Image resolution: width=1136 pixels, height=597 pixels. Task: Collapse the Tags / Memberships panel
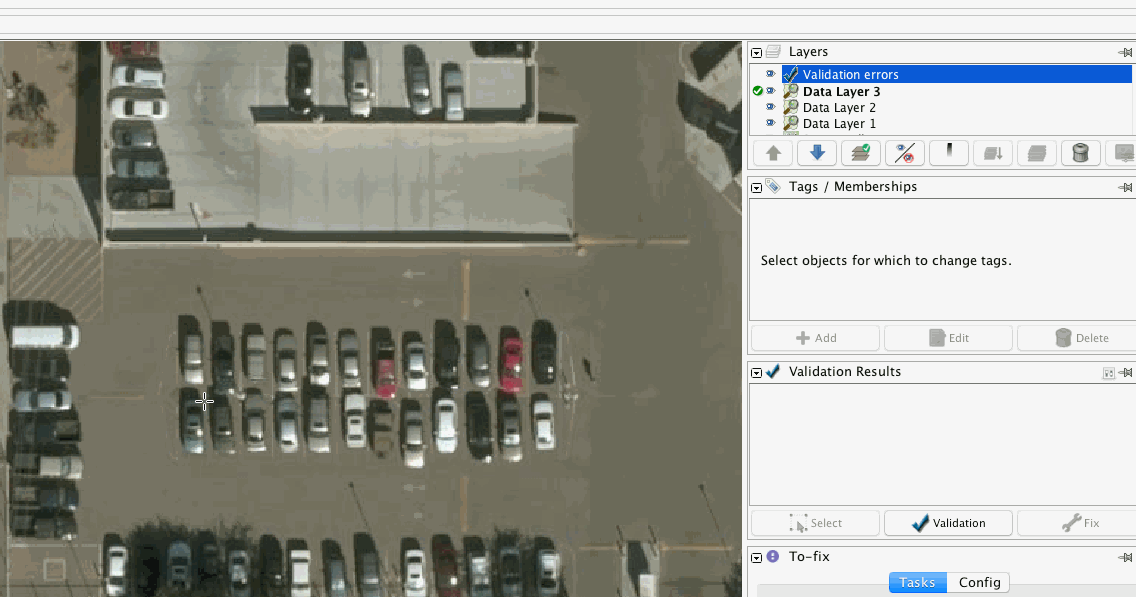pyautogui.click(x=756, y=187)
